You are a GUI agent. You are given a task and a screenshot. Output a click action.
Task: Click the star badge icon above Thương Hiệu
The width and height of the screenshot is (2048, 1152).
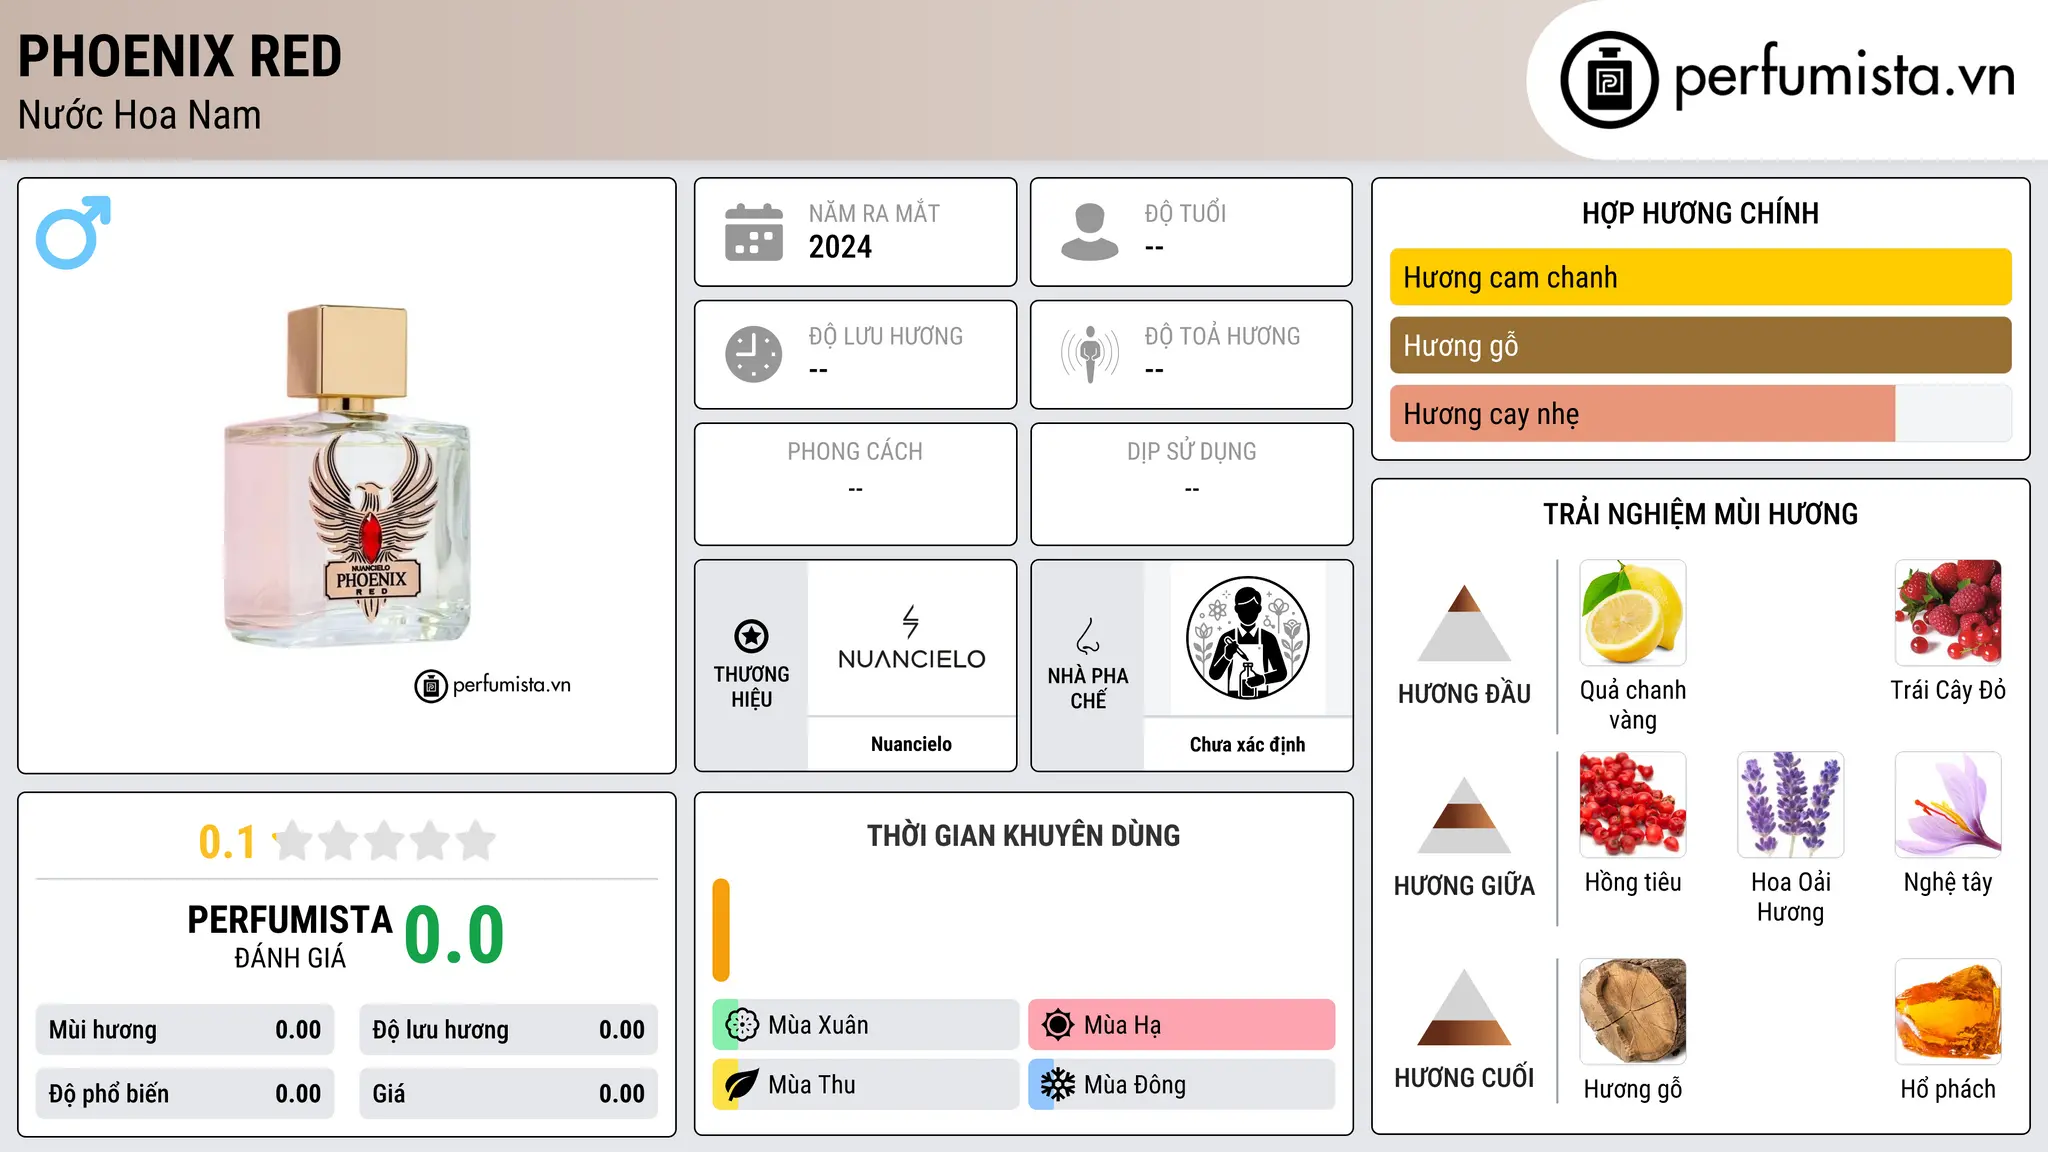(751, 636)
